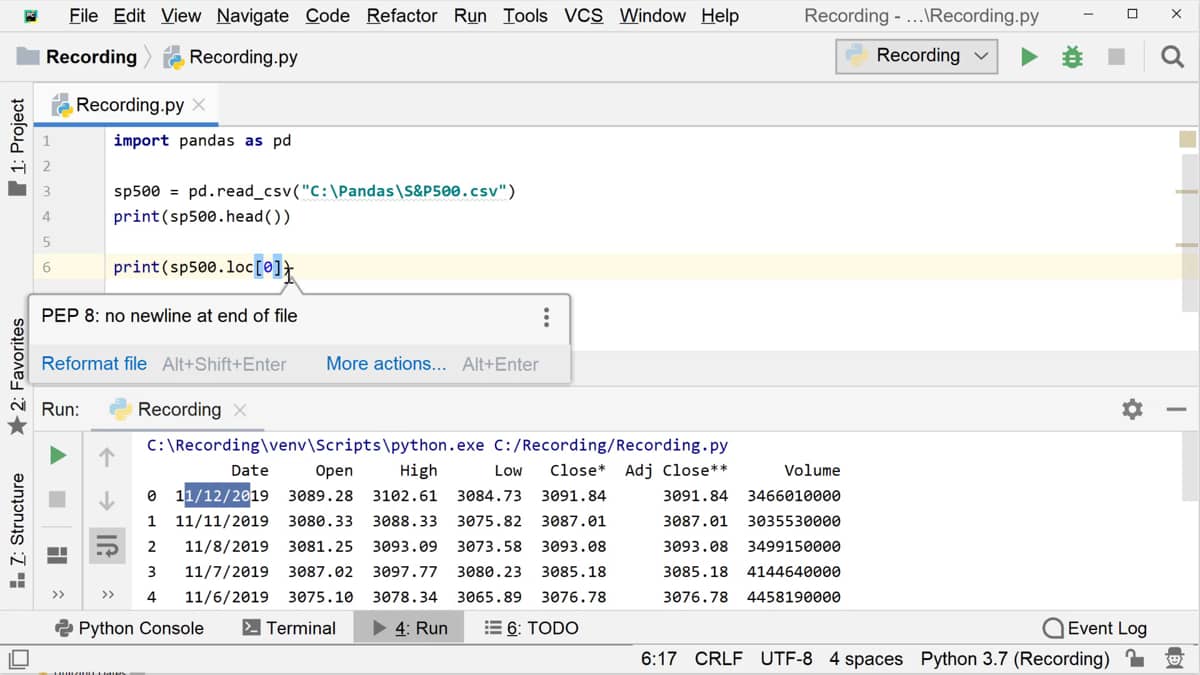Toggle tool window bars icon at bottom-left corner
Image resolution: width=1200 pixels, height=675 pixels.
(18, 658)
